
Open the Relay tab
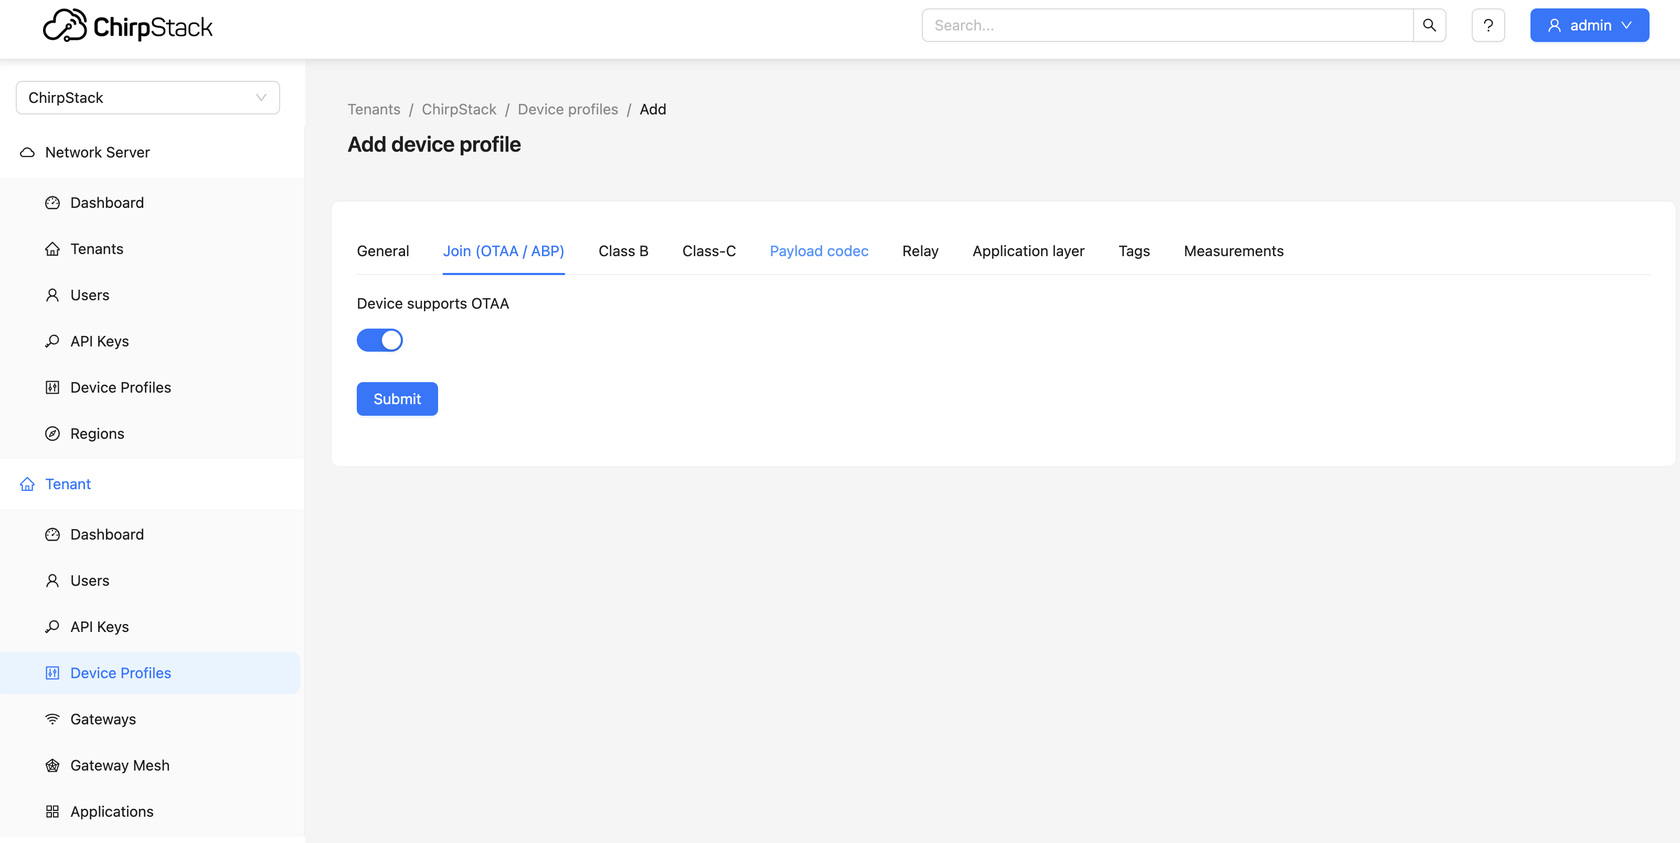pyautogui.click(x=920, y=251)
